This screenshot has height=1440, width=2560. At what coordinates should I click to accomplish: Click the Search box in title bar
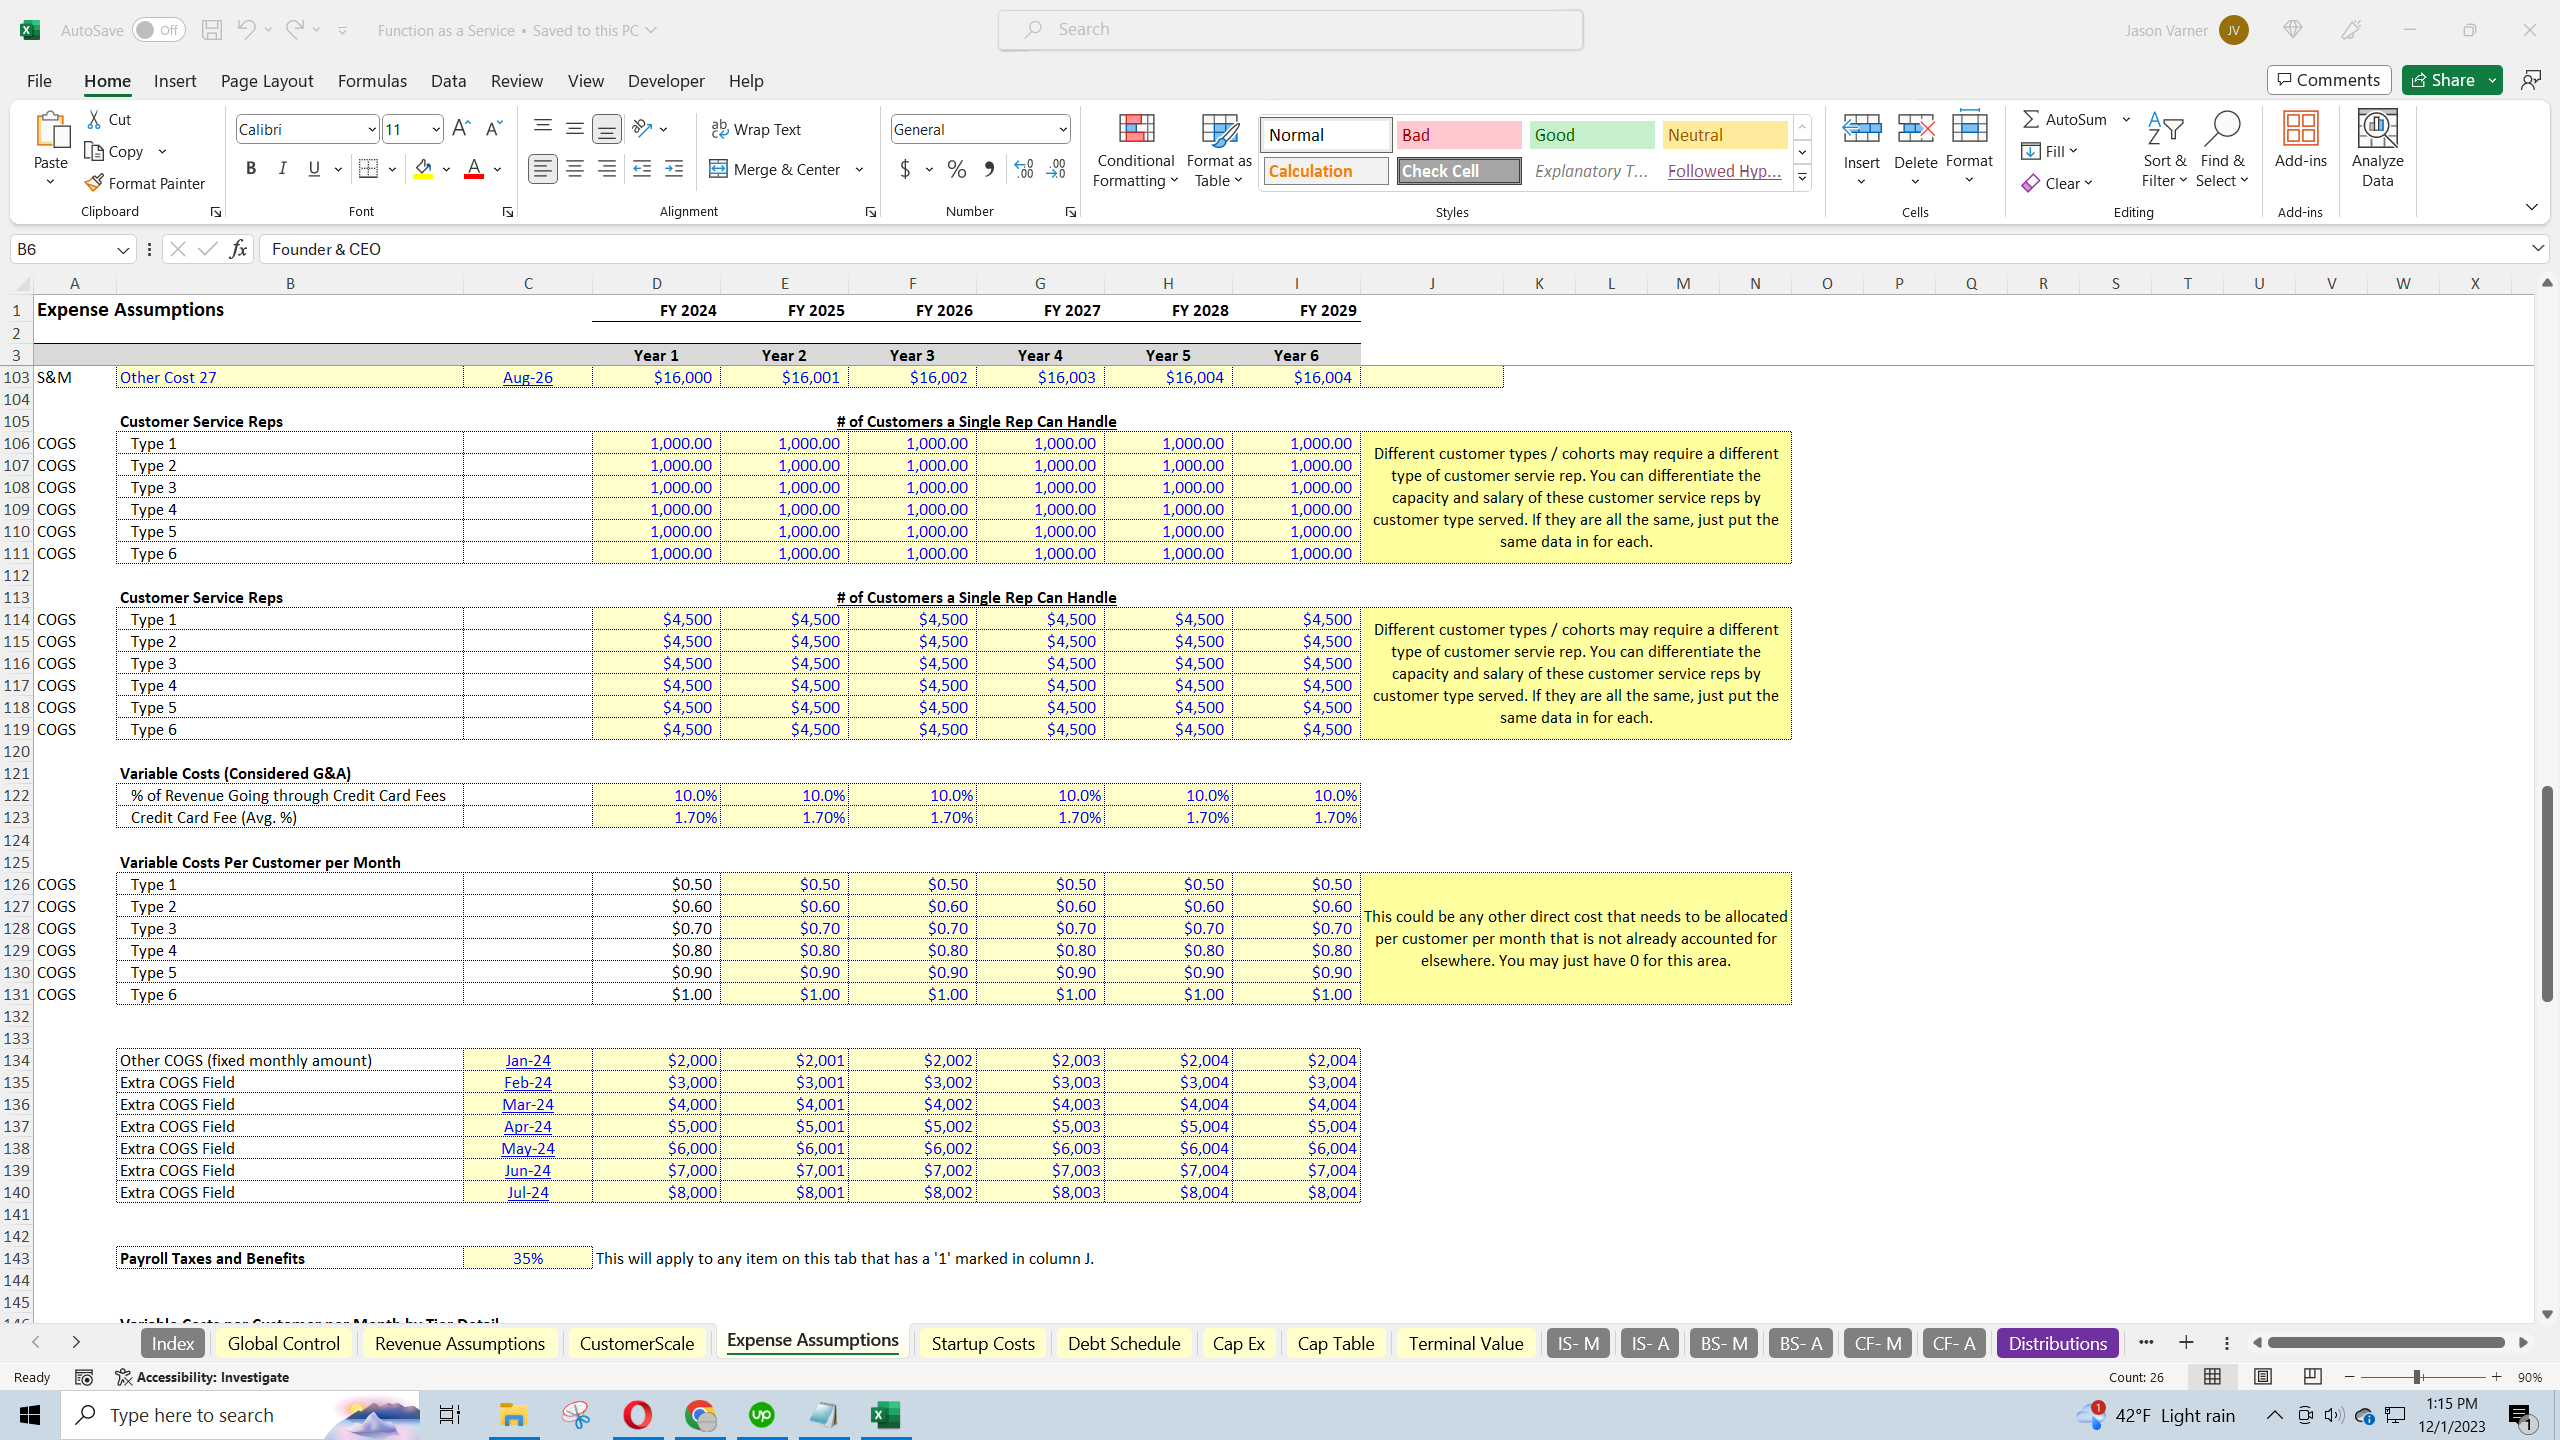tap(1290, 30)
